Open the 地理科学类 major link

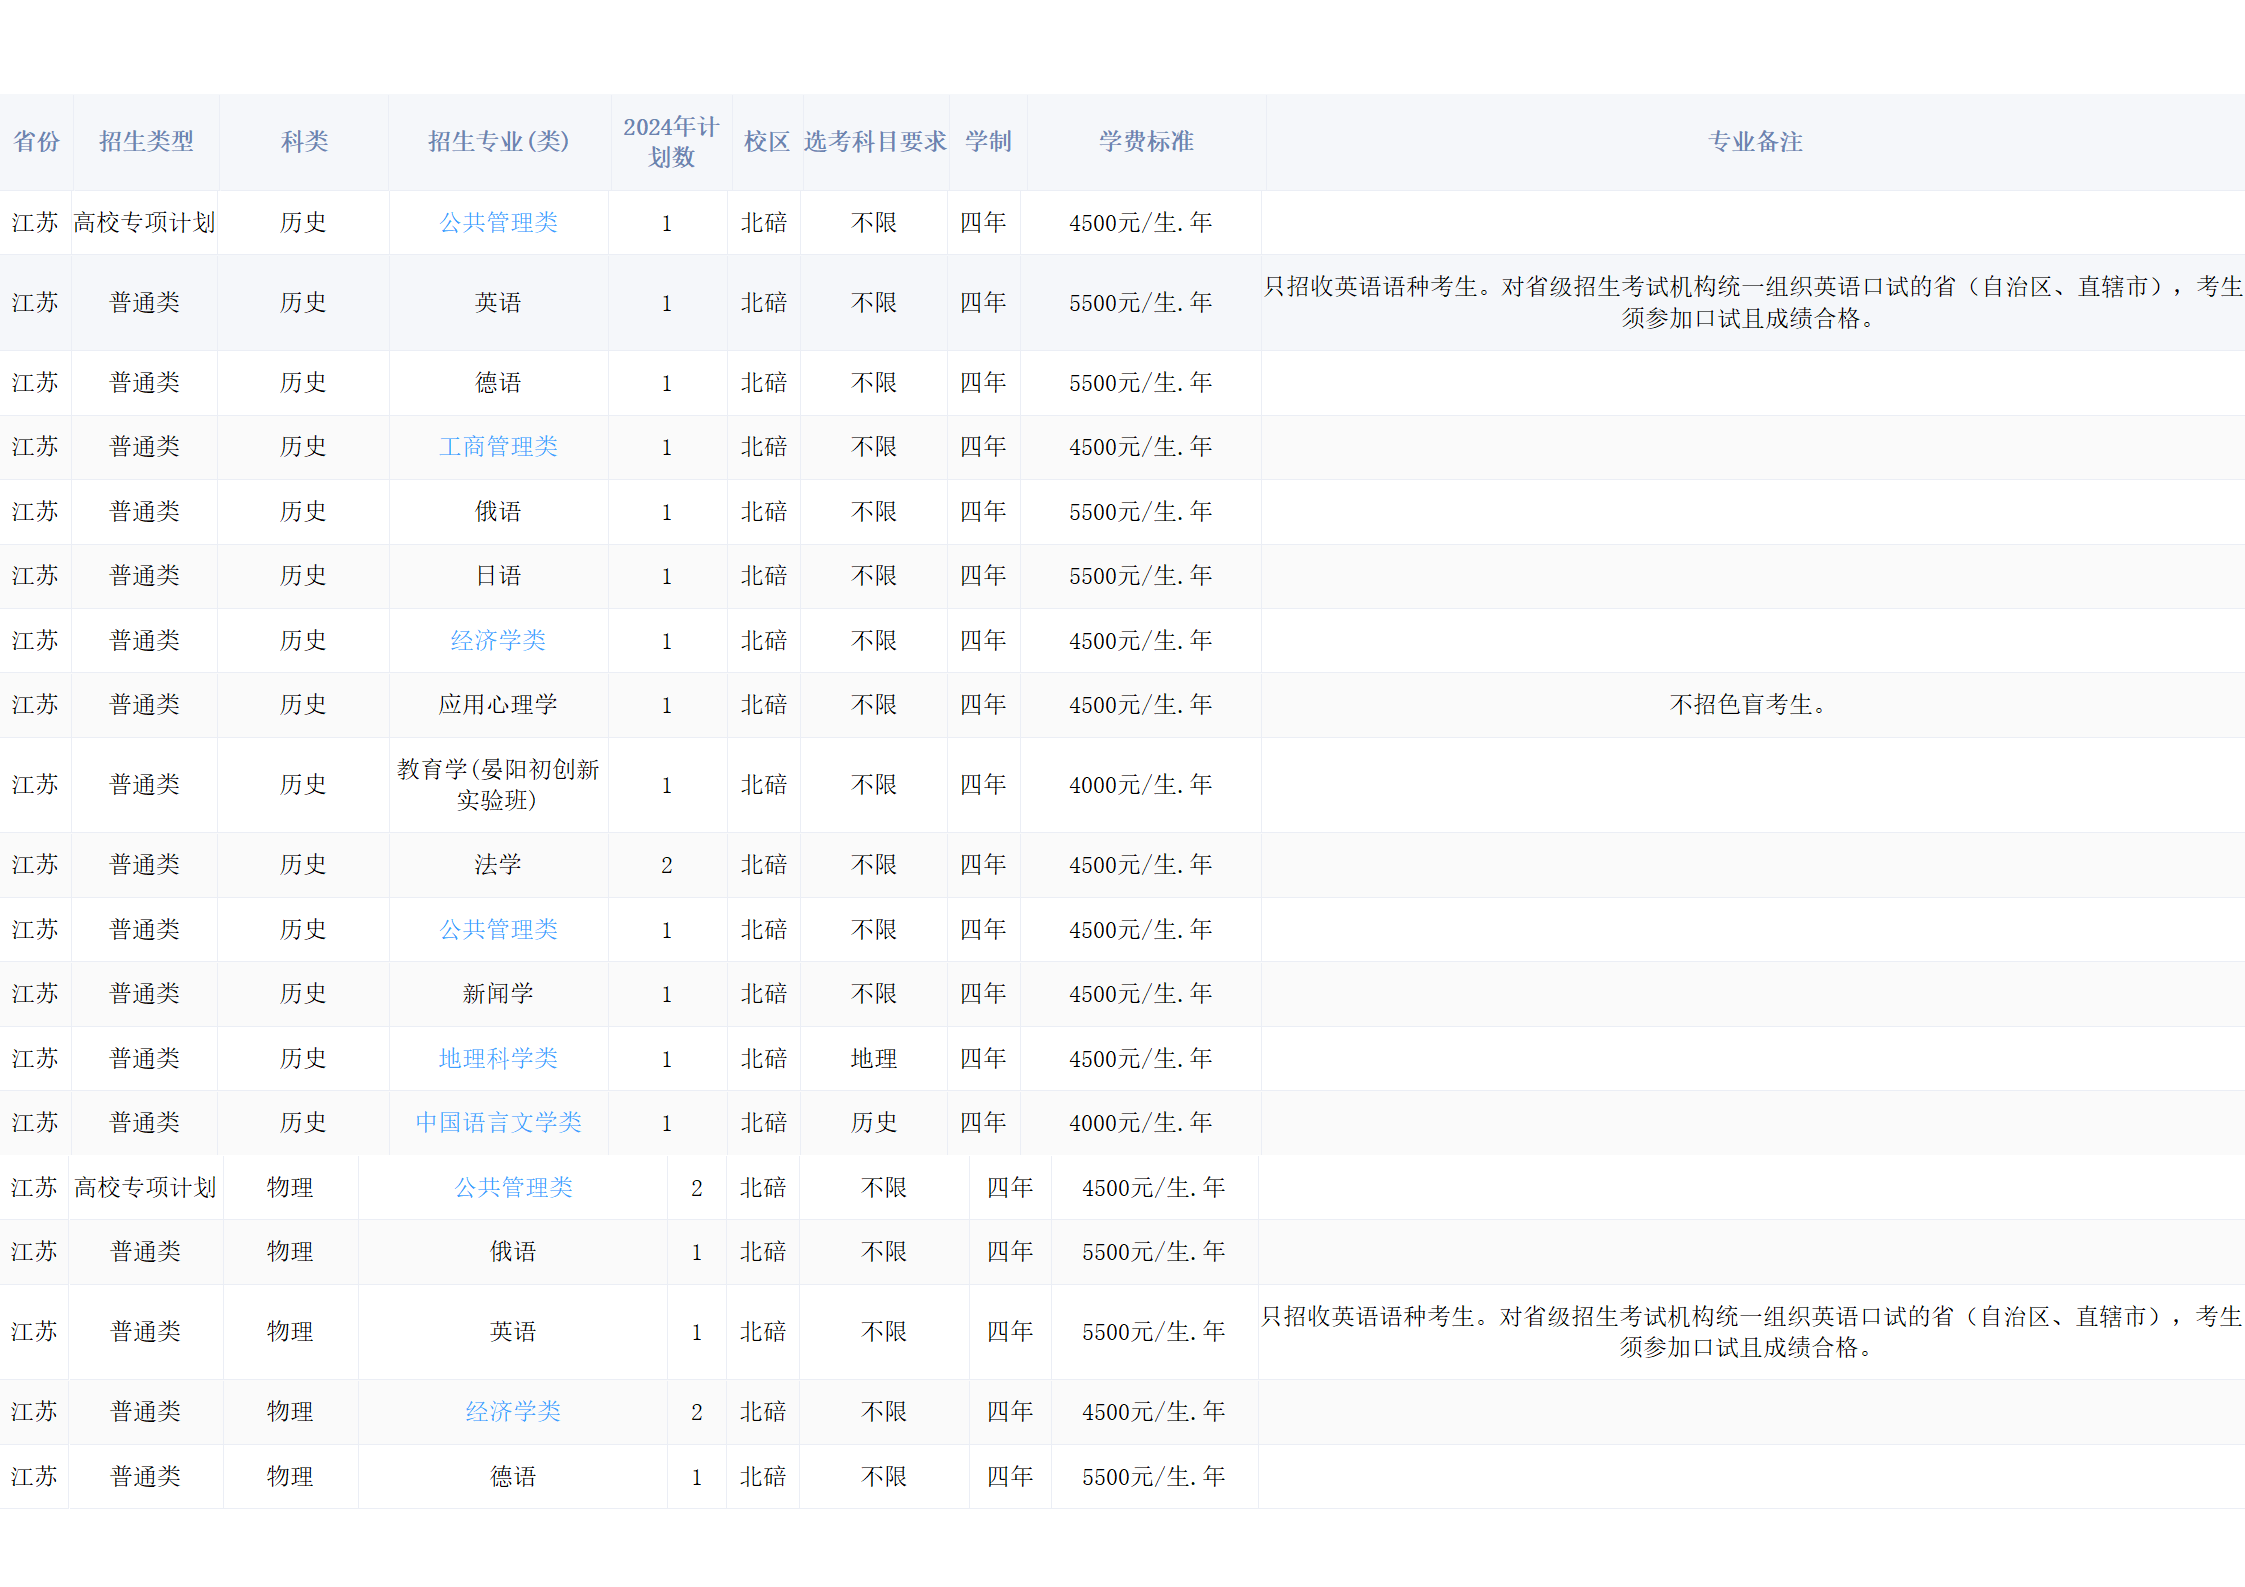498,1058
